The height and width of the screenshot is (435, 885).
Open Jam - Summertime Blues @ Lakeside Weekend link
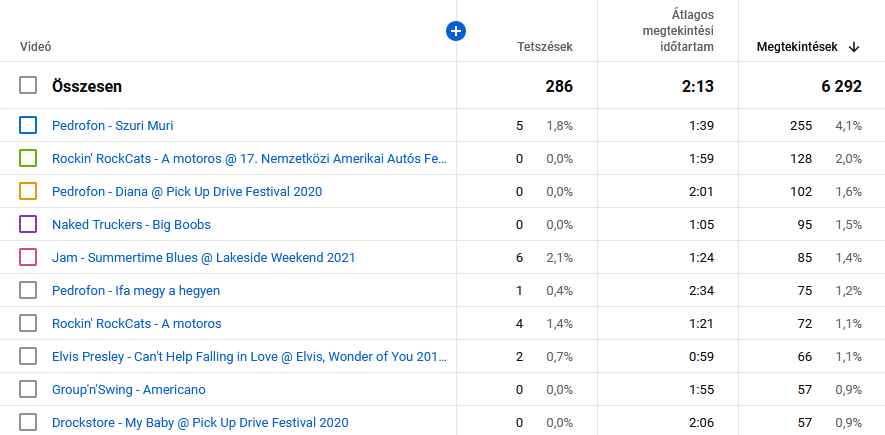[203, 258]
